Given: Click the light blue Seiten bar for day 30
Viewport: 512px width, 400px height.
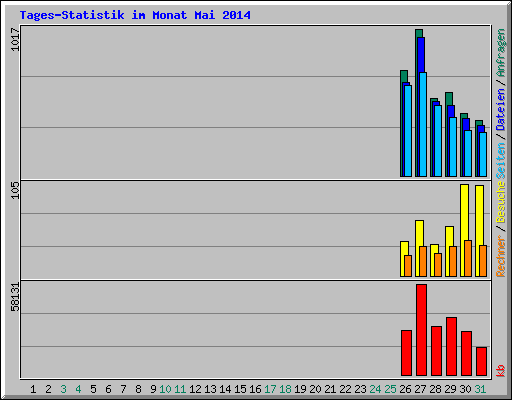Looking at the screenshot, I should [x=468, y=153].
